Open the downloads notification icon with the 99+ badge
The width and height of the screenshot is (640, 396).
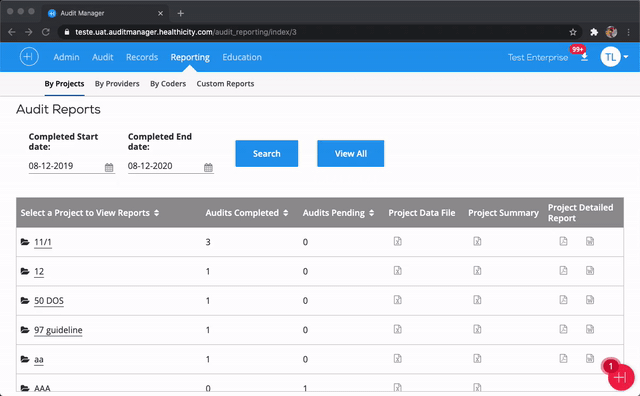584,57
